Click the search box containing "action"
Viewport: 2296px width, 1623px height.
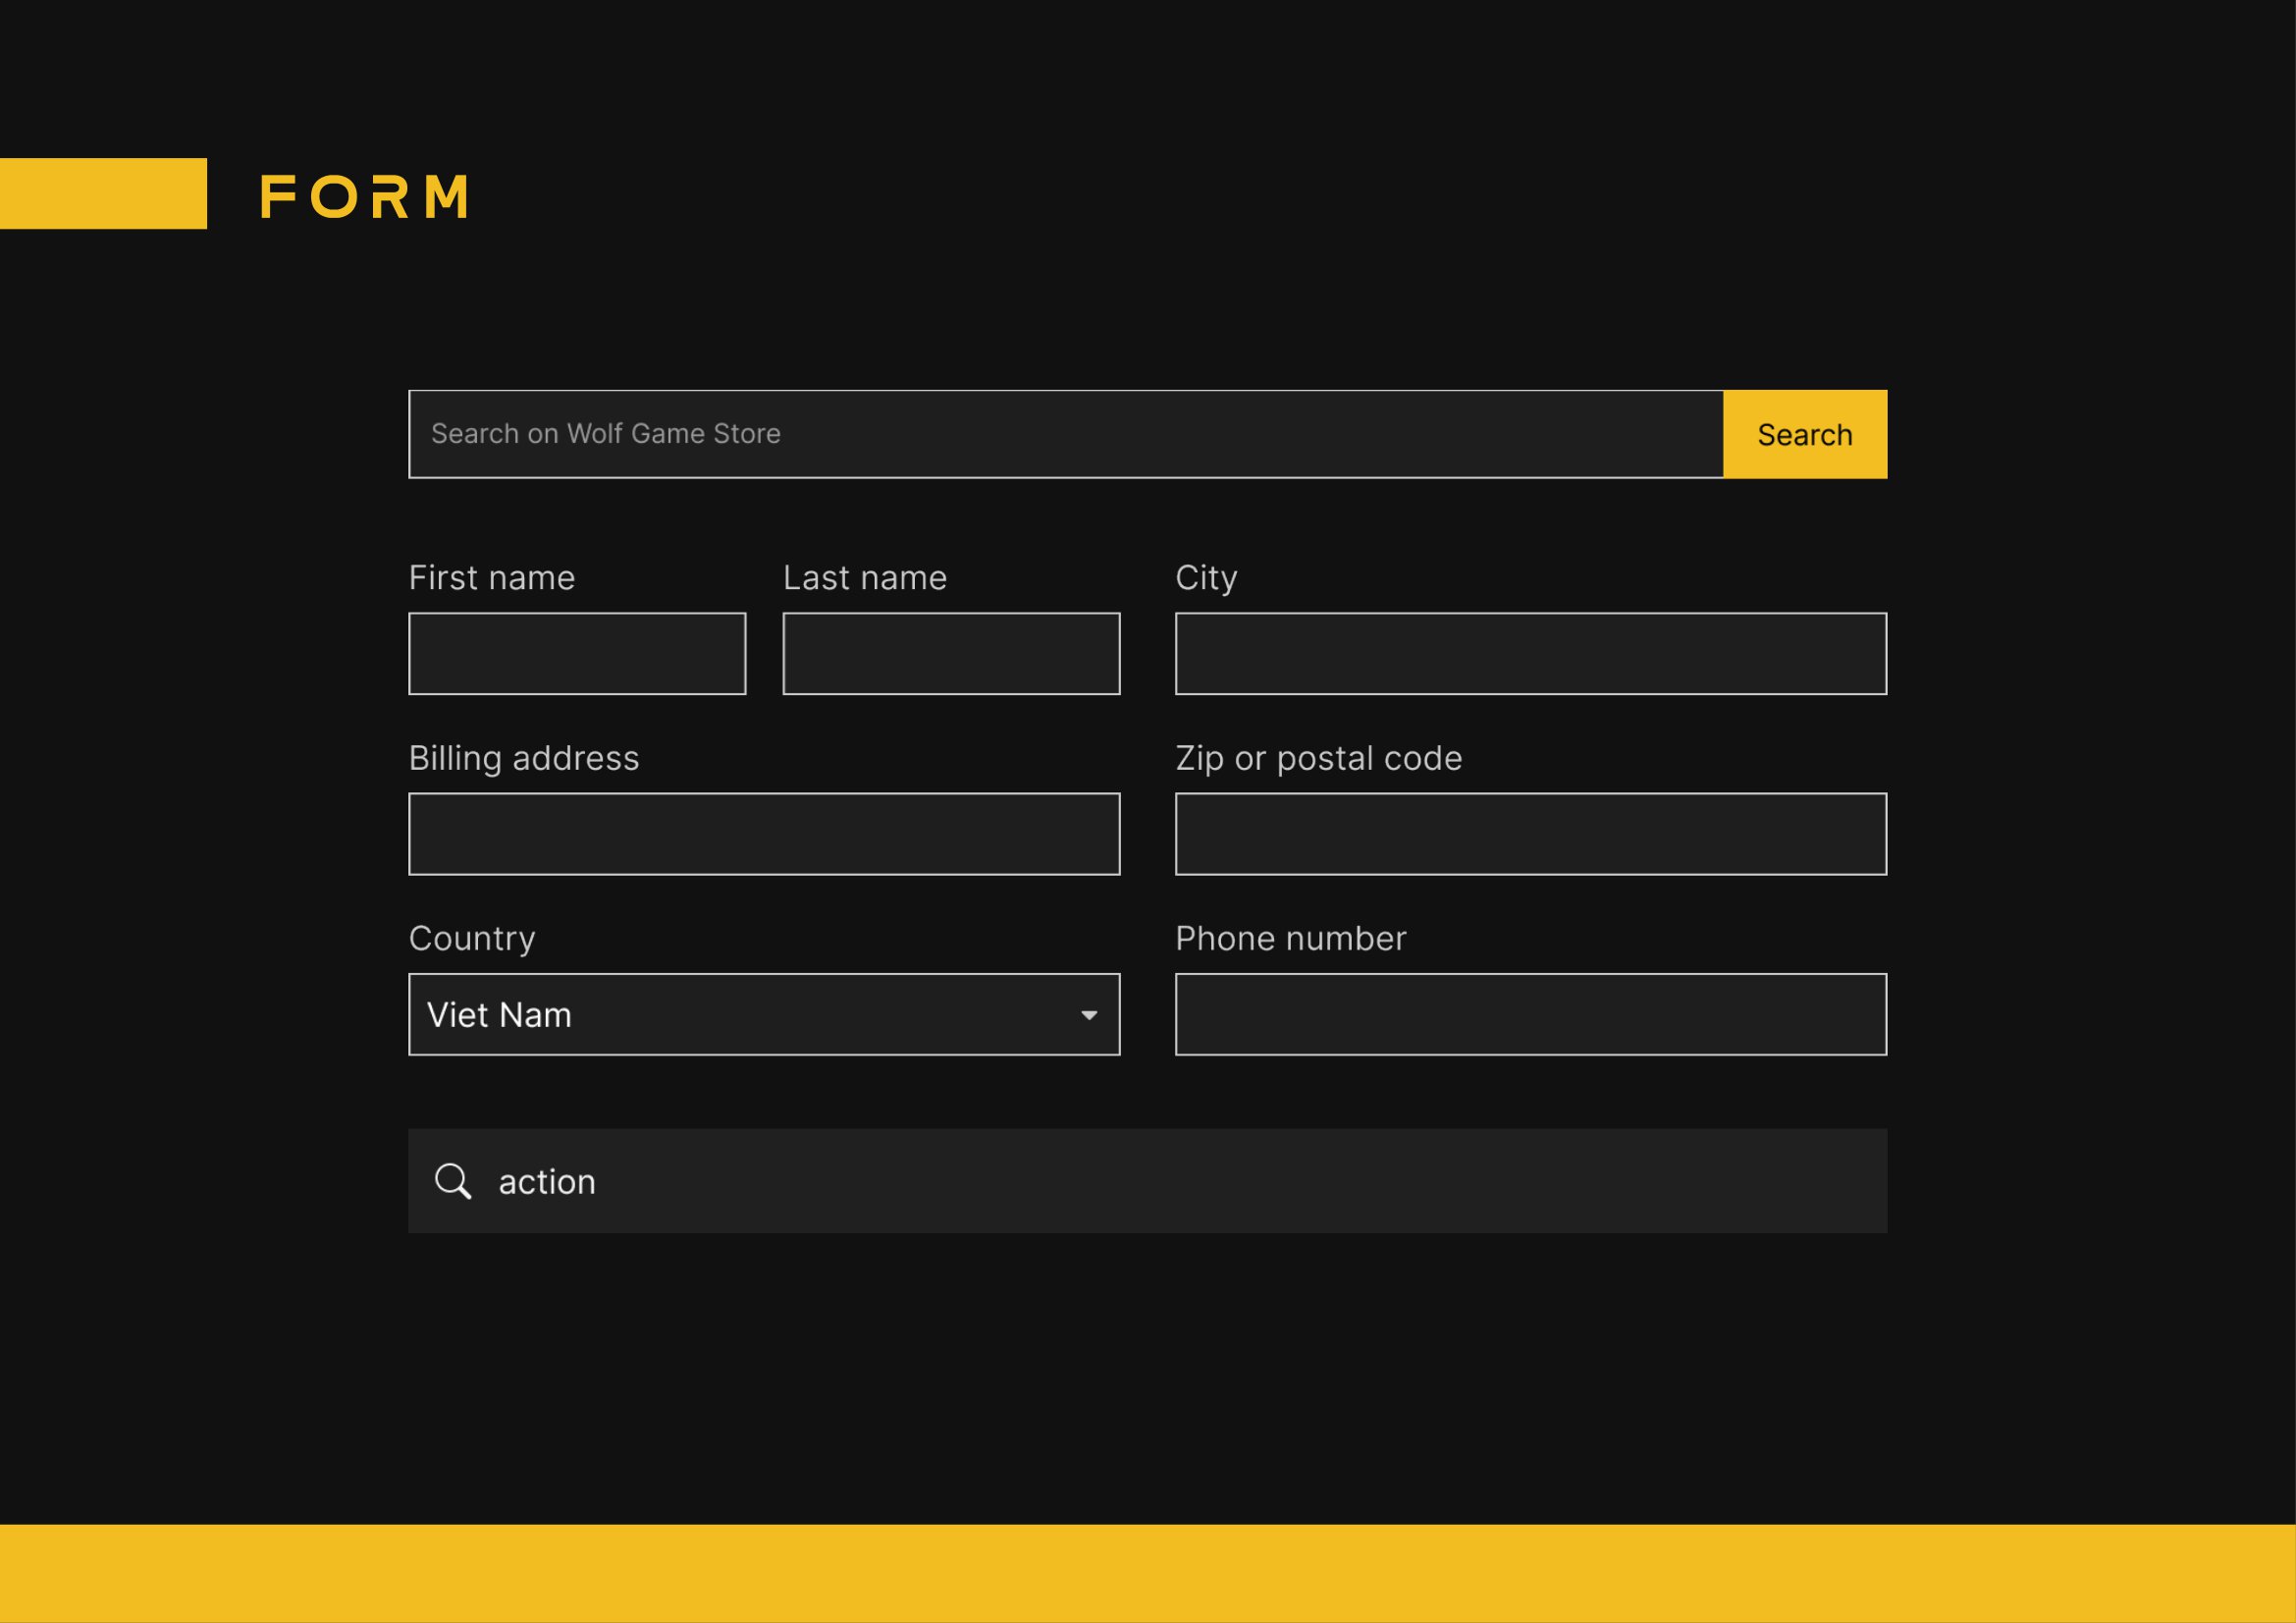click(1148, 1181)
